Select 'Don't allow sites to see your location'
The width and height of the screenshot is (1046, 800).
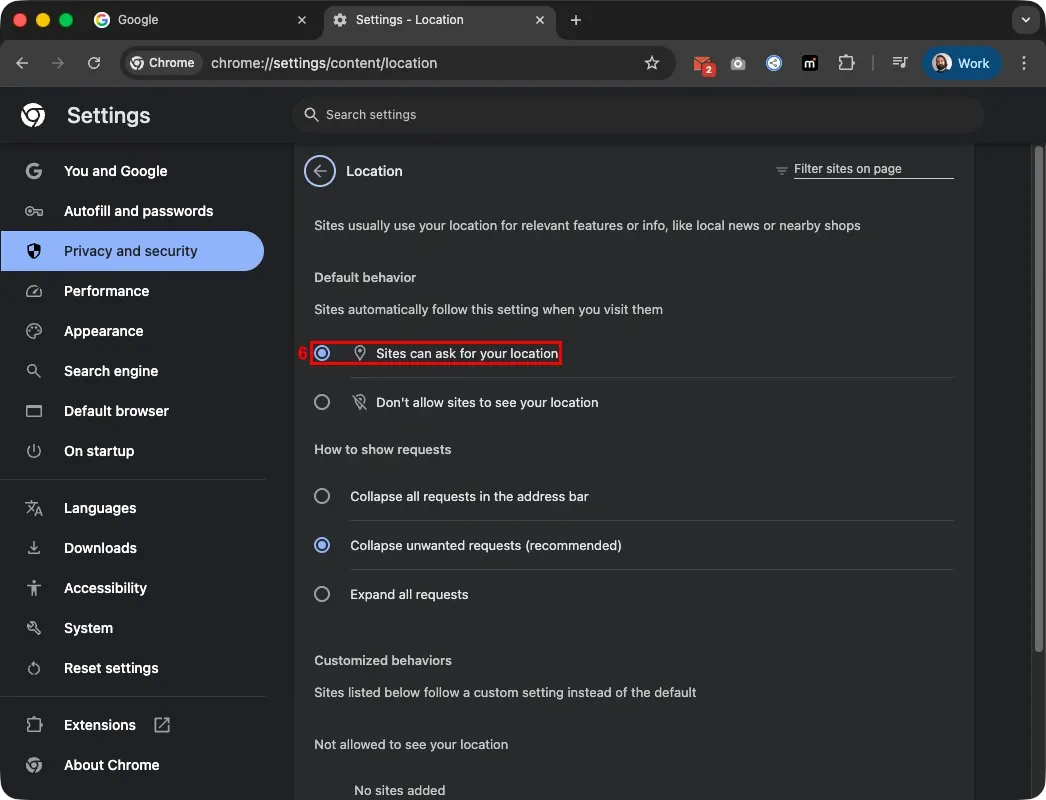click(x=322, y=402)
